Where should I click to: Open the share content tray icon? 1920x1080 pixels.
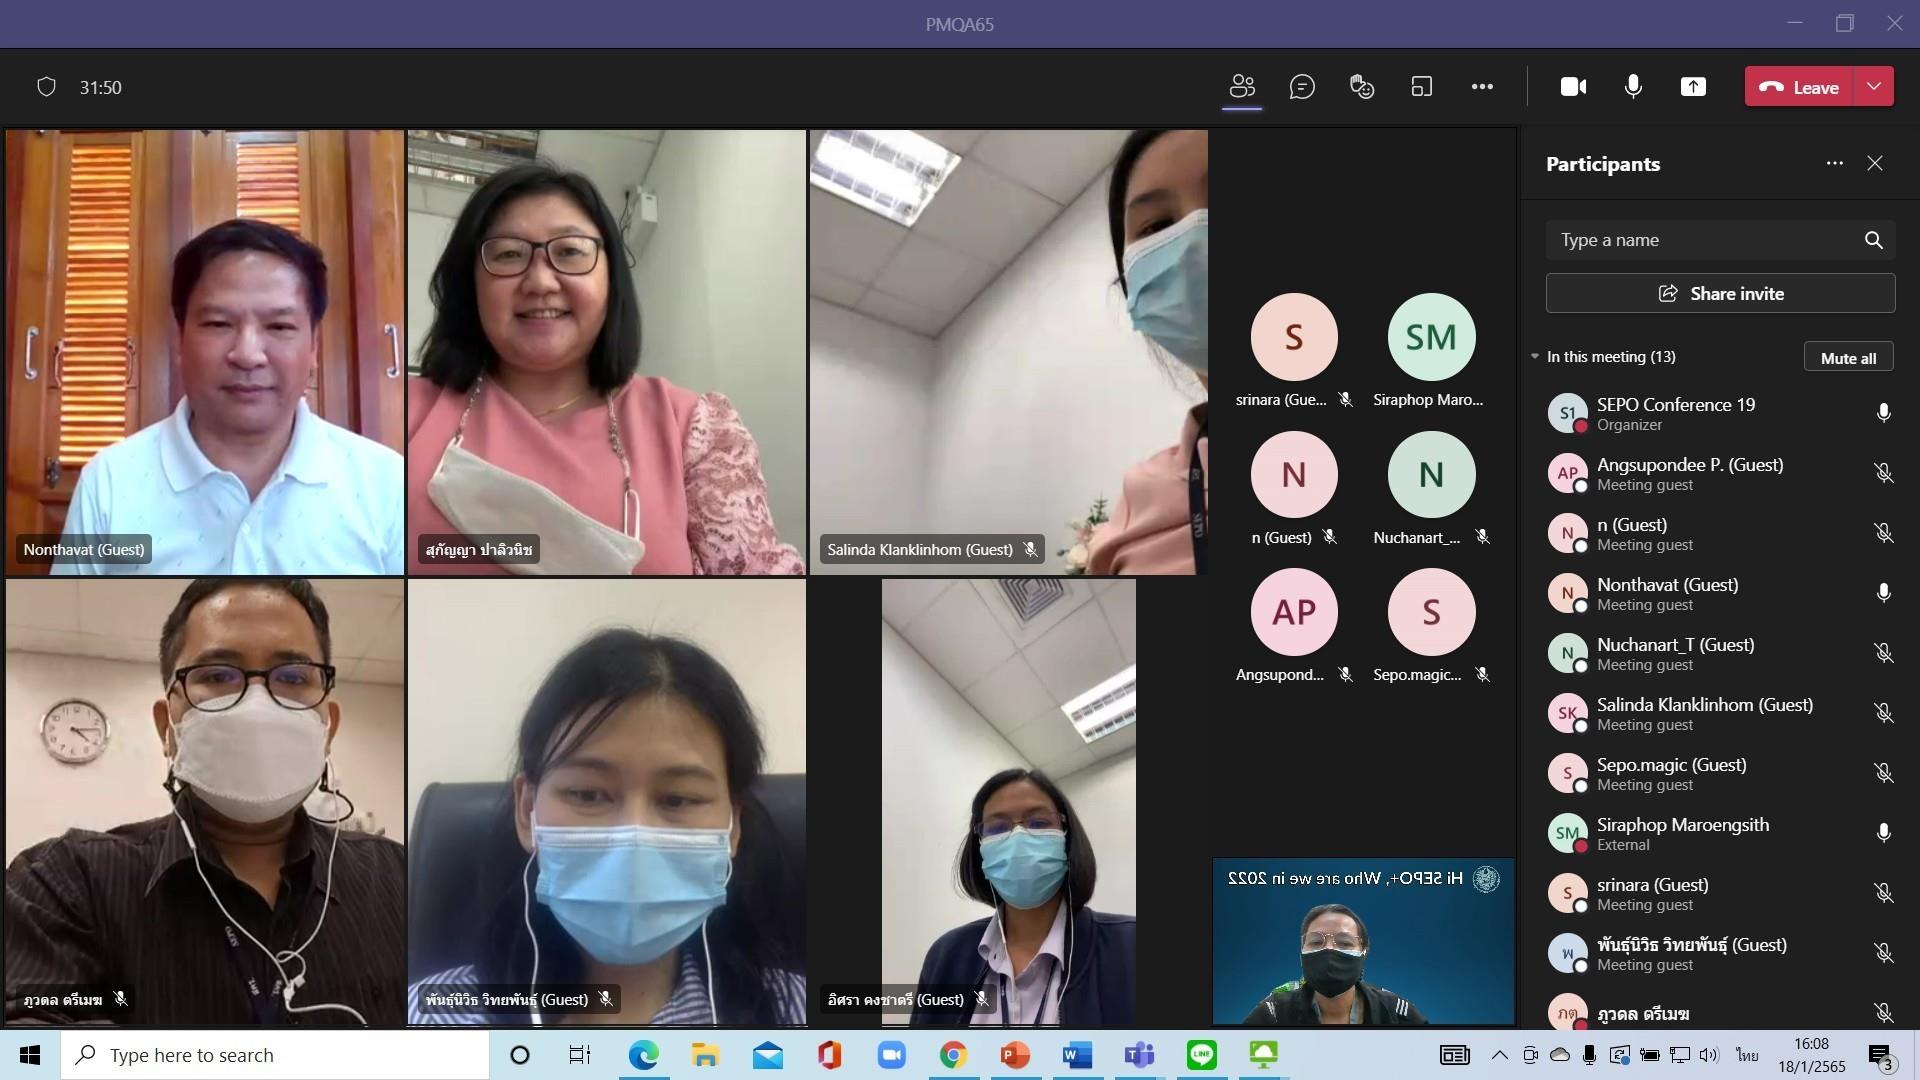1692,87
